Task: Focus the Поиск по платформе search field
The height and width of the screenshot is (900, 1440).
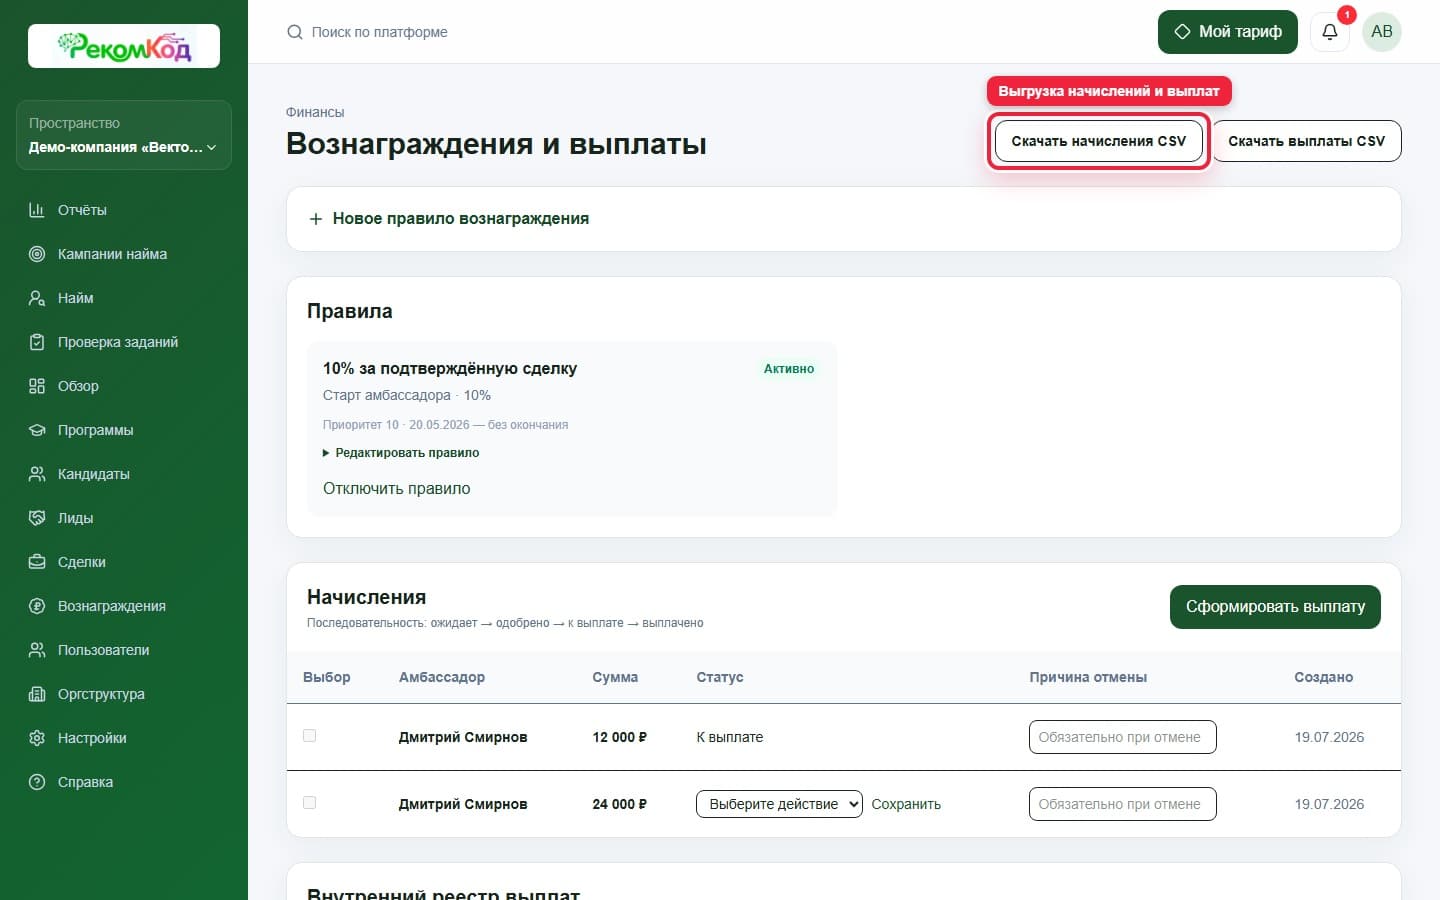Action: coord(380,32)
